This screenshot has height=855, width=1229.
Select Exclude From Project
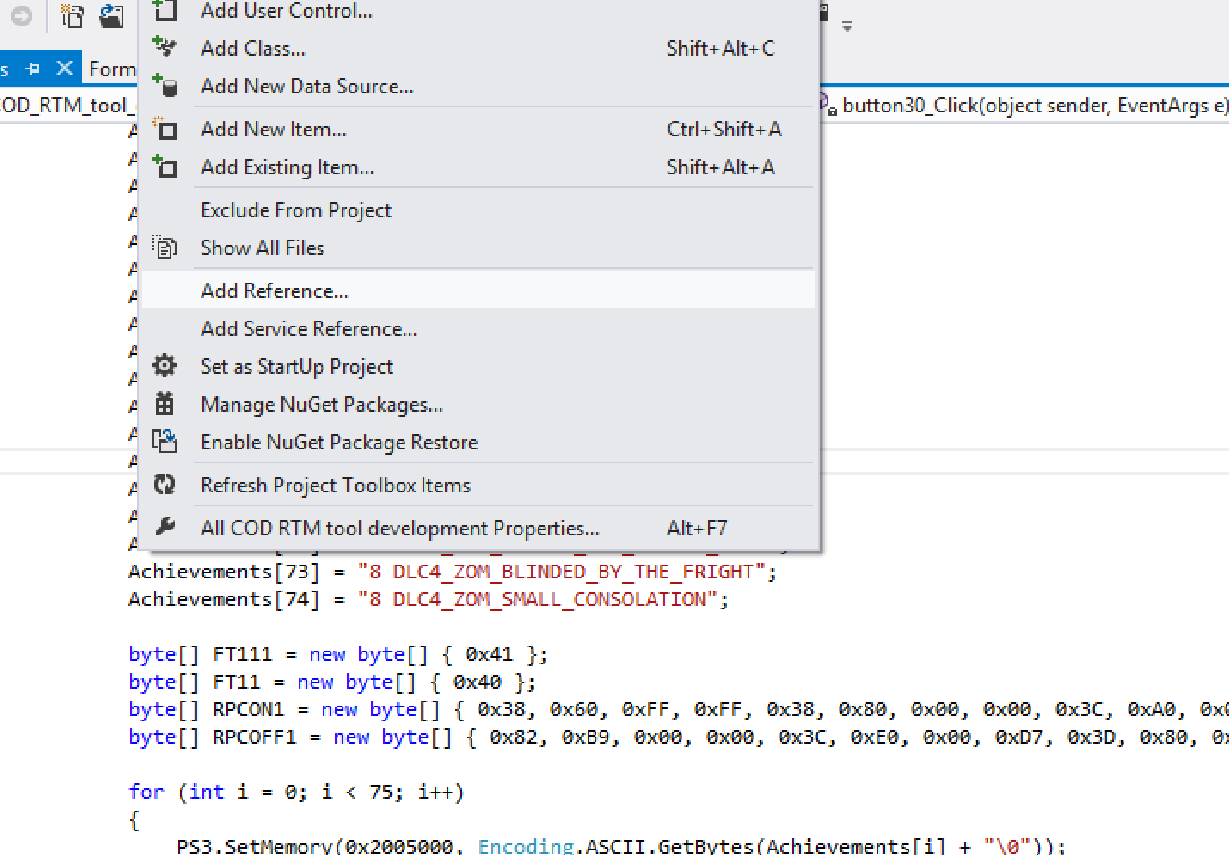coord(478,210)
